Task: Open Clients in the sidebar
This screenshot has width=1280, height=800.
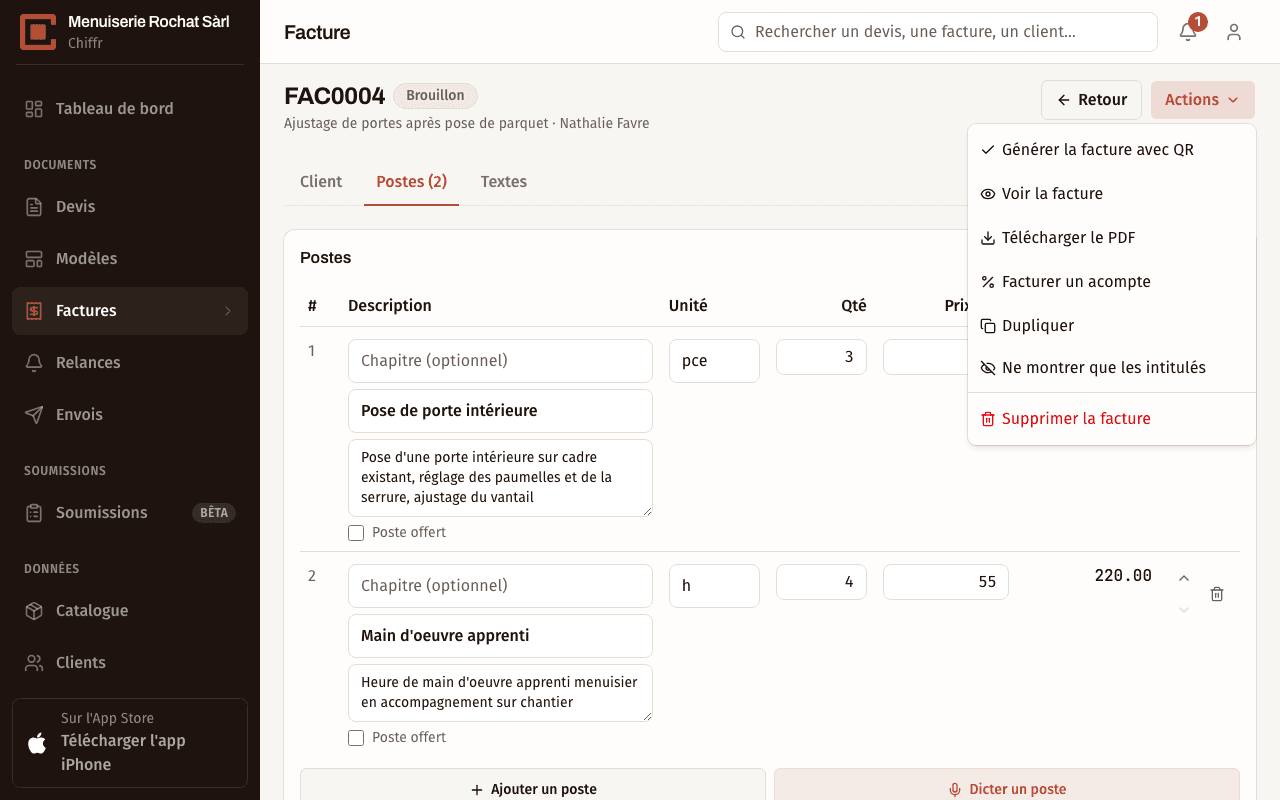Action: (x=130, y=662)
